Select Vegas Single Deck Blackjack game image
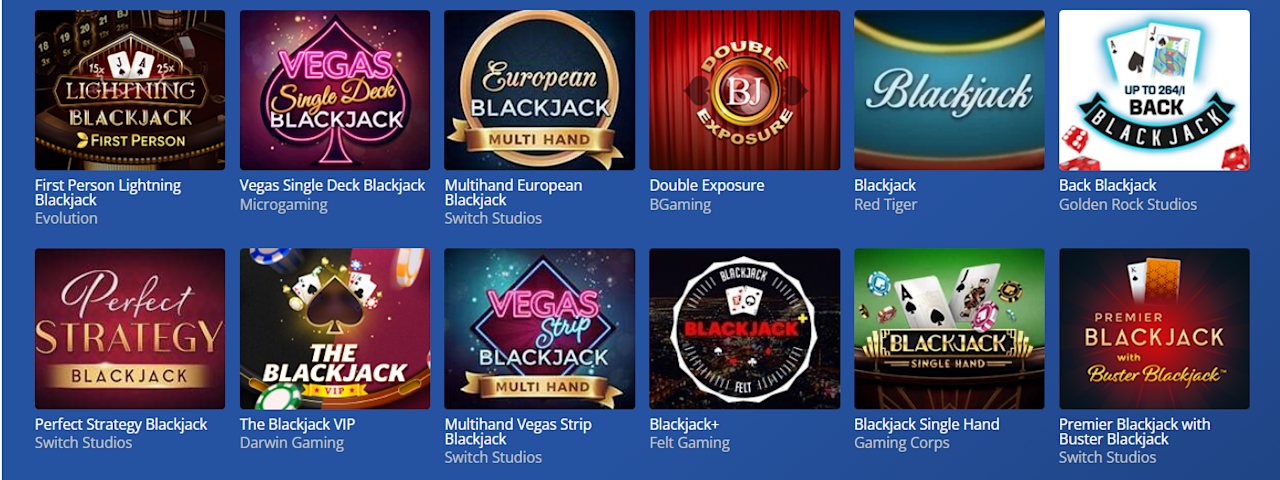1280x480 pixels. pyautogui.click(x=335, y=90)
